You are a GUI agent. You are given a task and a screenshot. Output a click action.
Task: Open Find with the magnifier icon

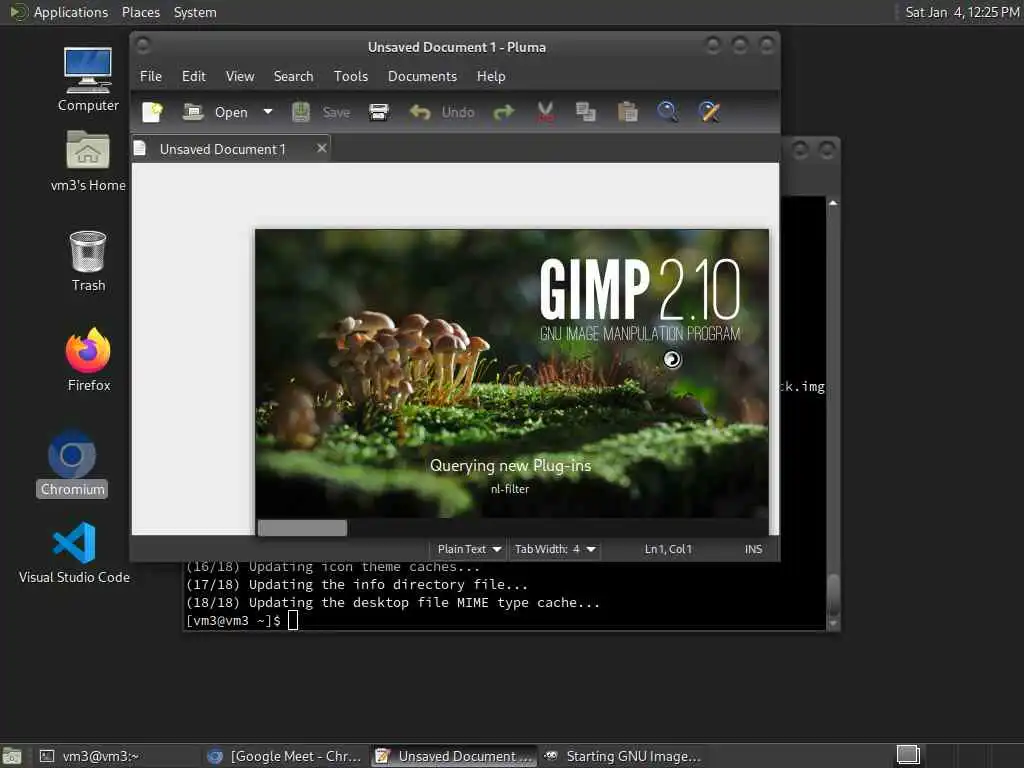click(667, 112)
